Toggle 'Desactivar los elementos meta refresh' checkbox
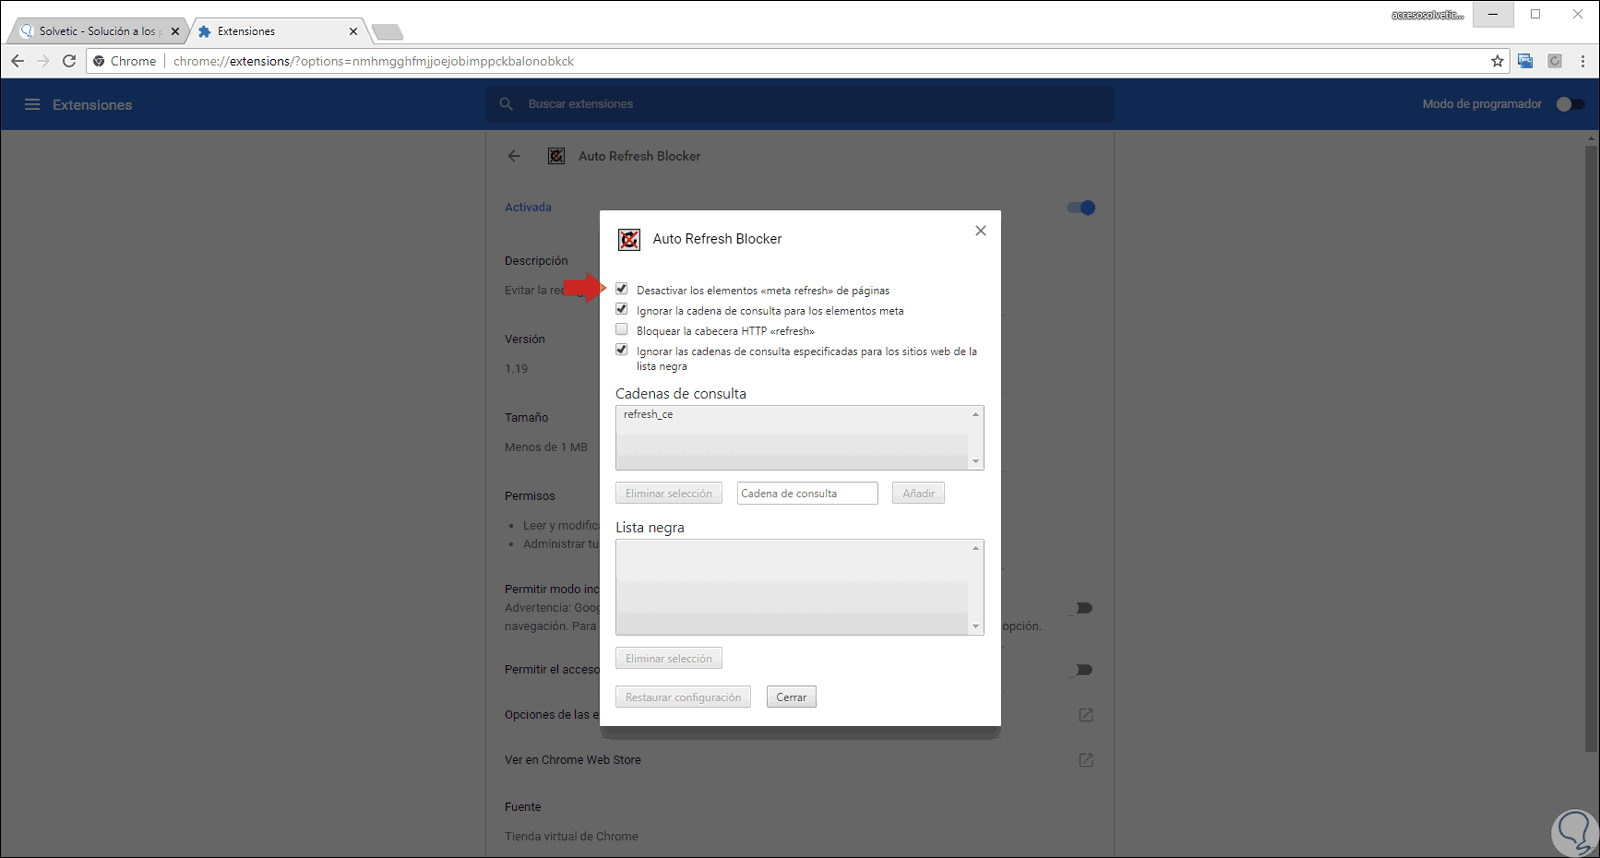Screen dimensions: 1600x858 click(x=622, y=289)
